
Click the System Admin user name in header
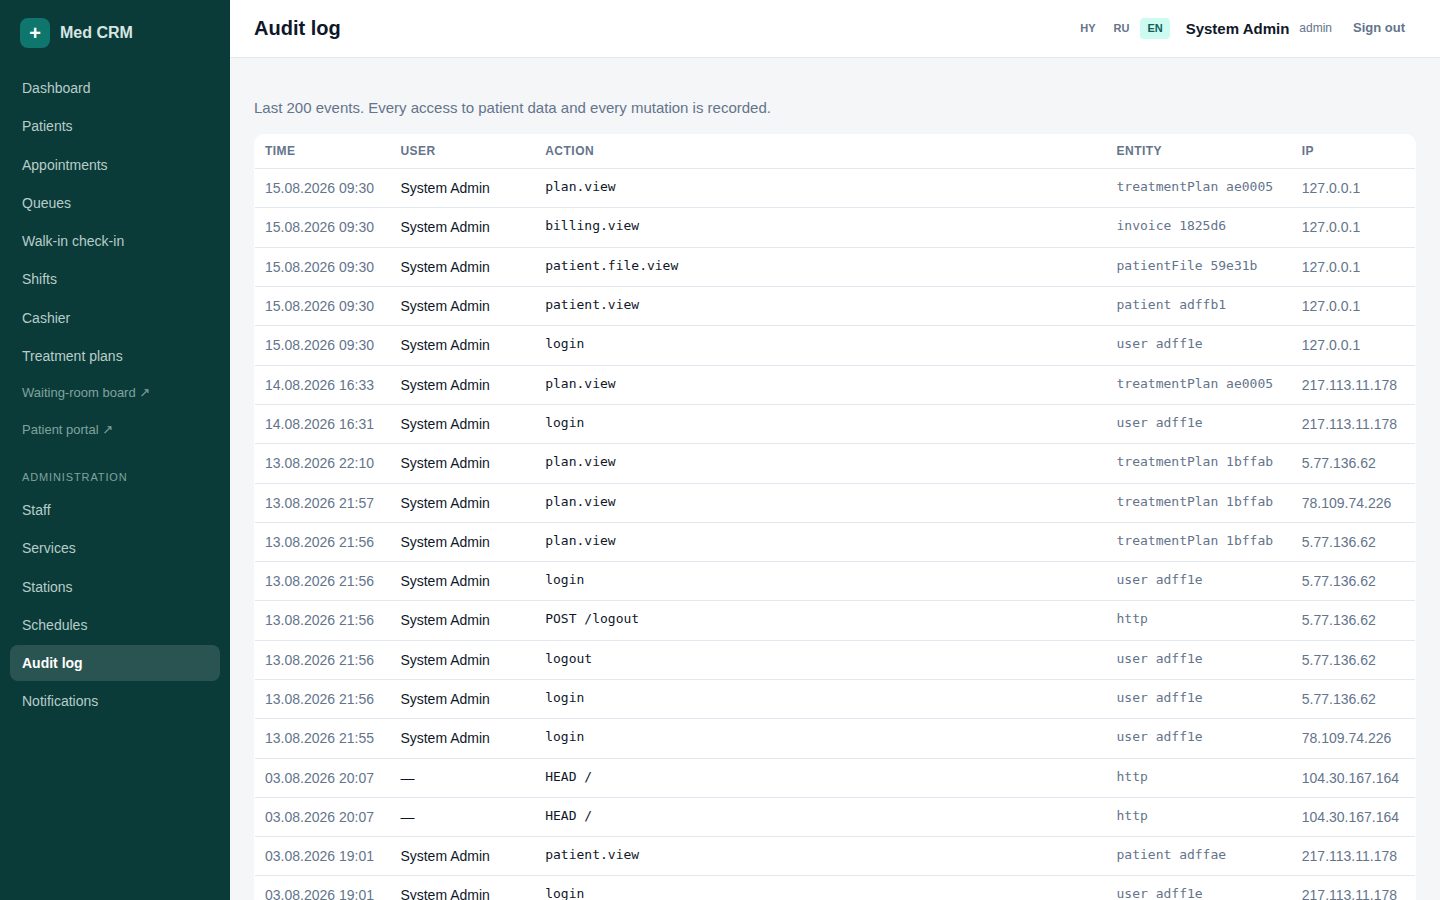coord(1237,29)
